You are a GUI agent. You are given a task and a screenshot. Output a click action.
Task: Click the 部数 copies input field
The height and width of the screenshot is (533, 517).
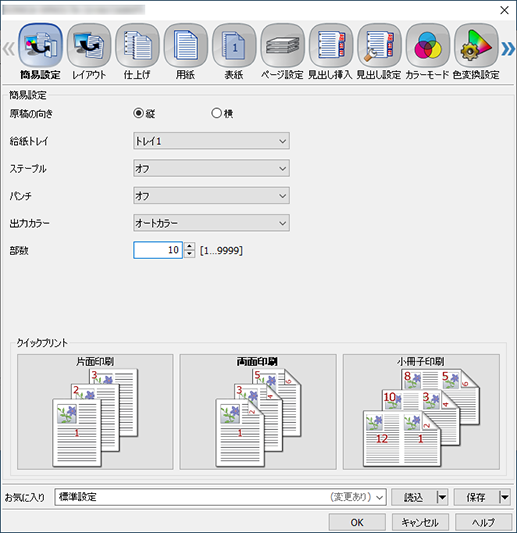(158, 250)
